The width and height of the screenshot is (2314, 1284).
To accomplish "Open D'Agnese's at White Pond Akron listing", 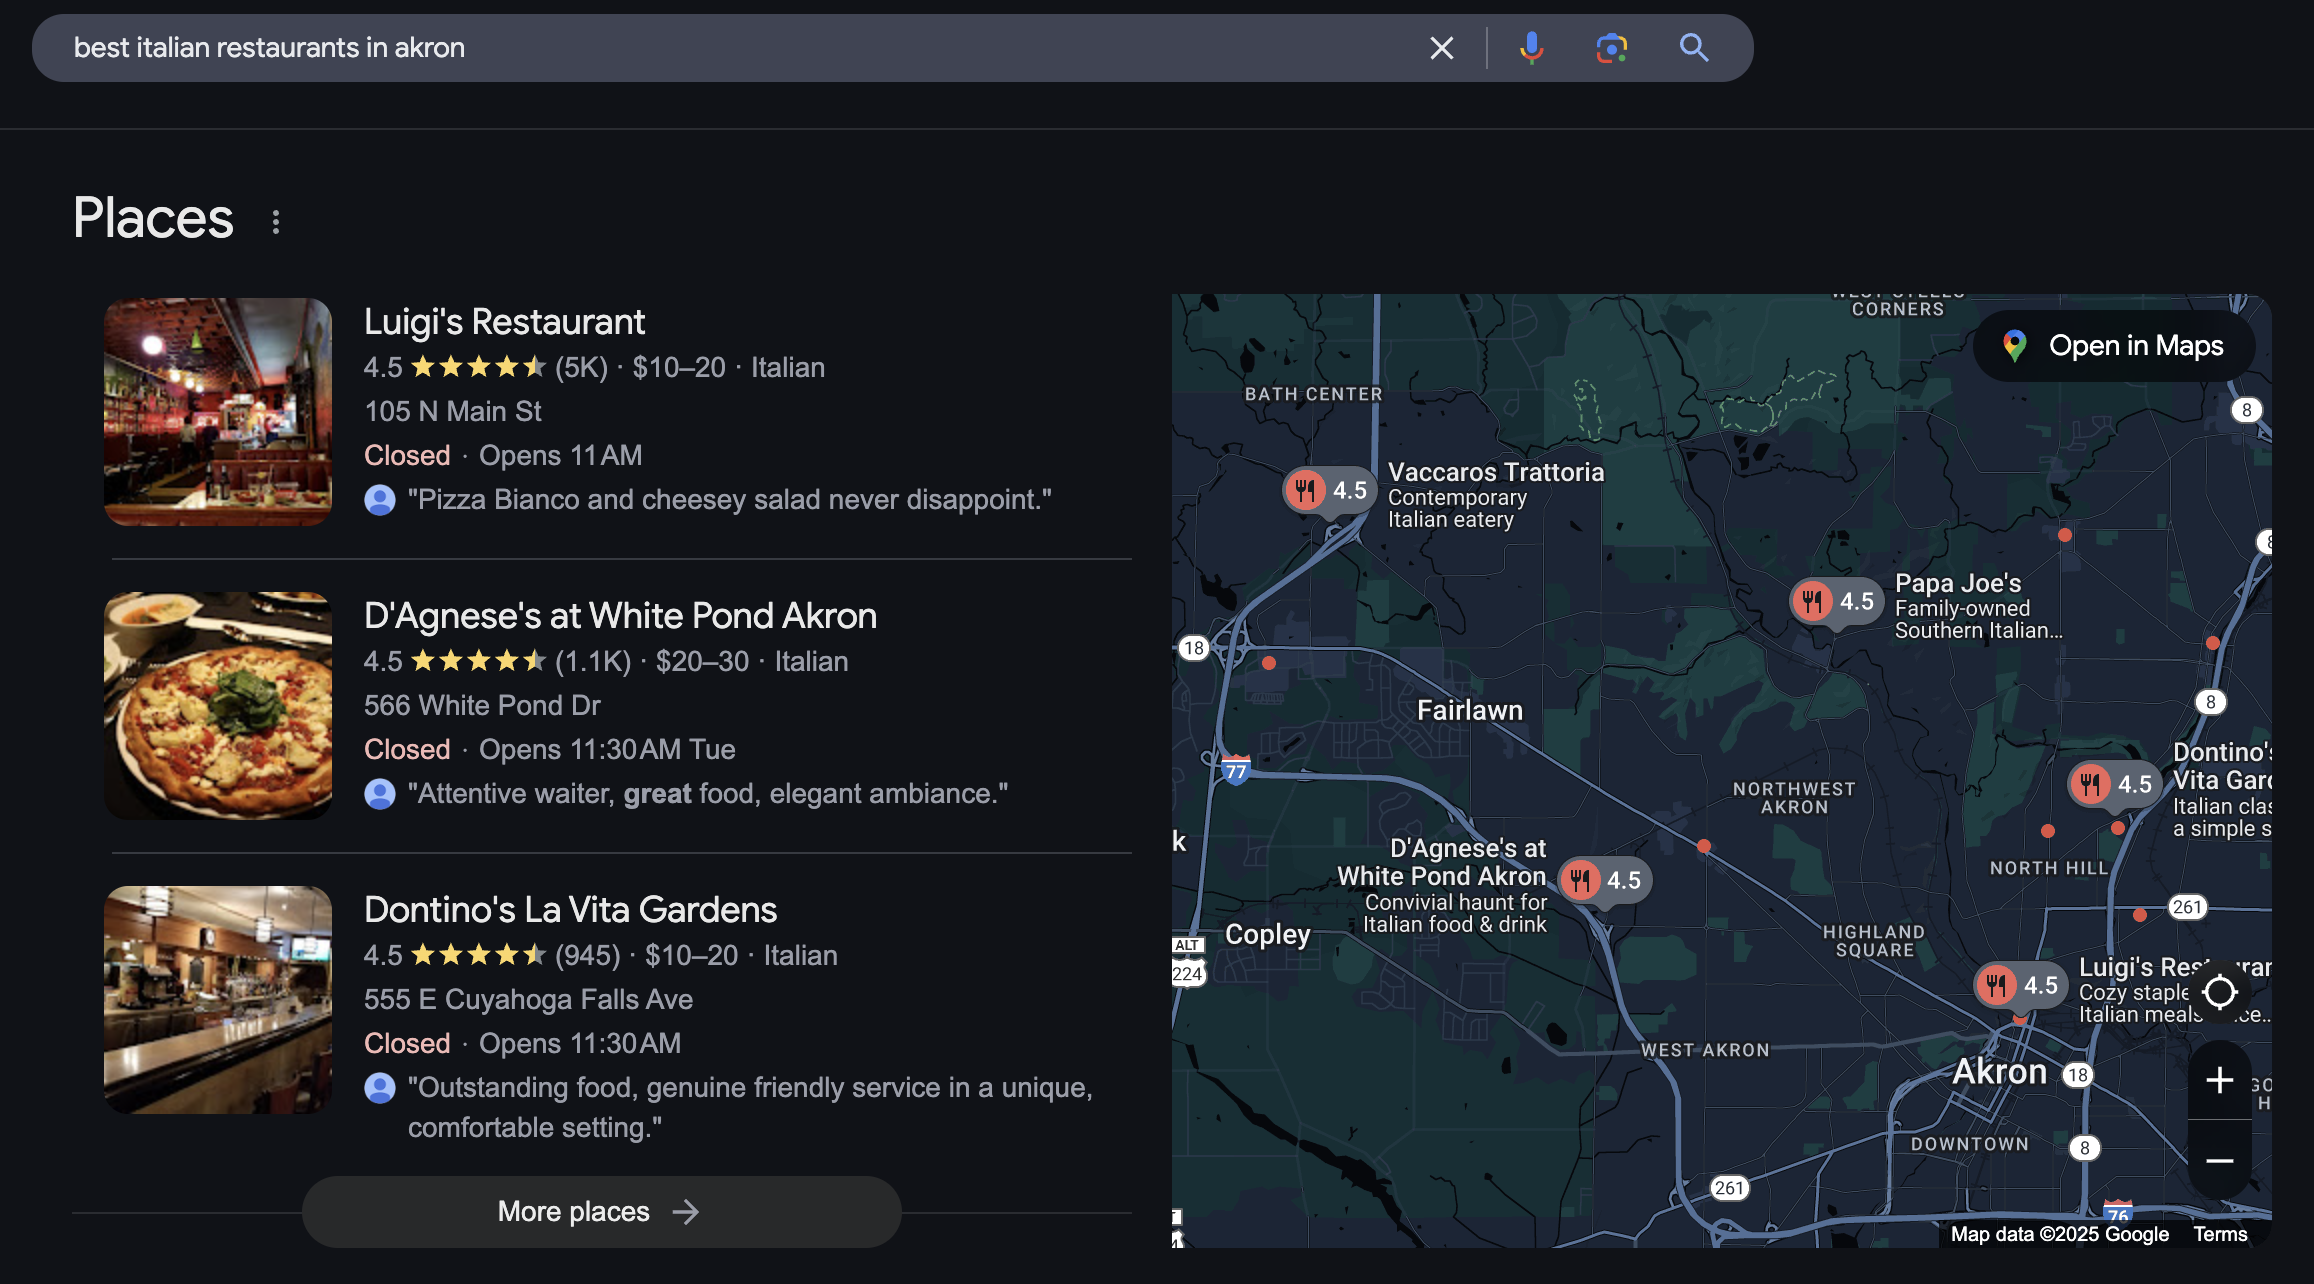I will point(620,616).
